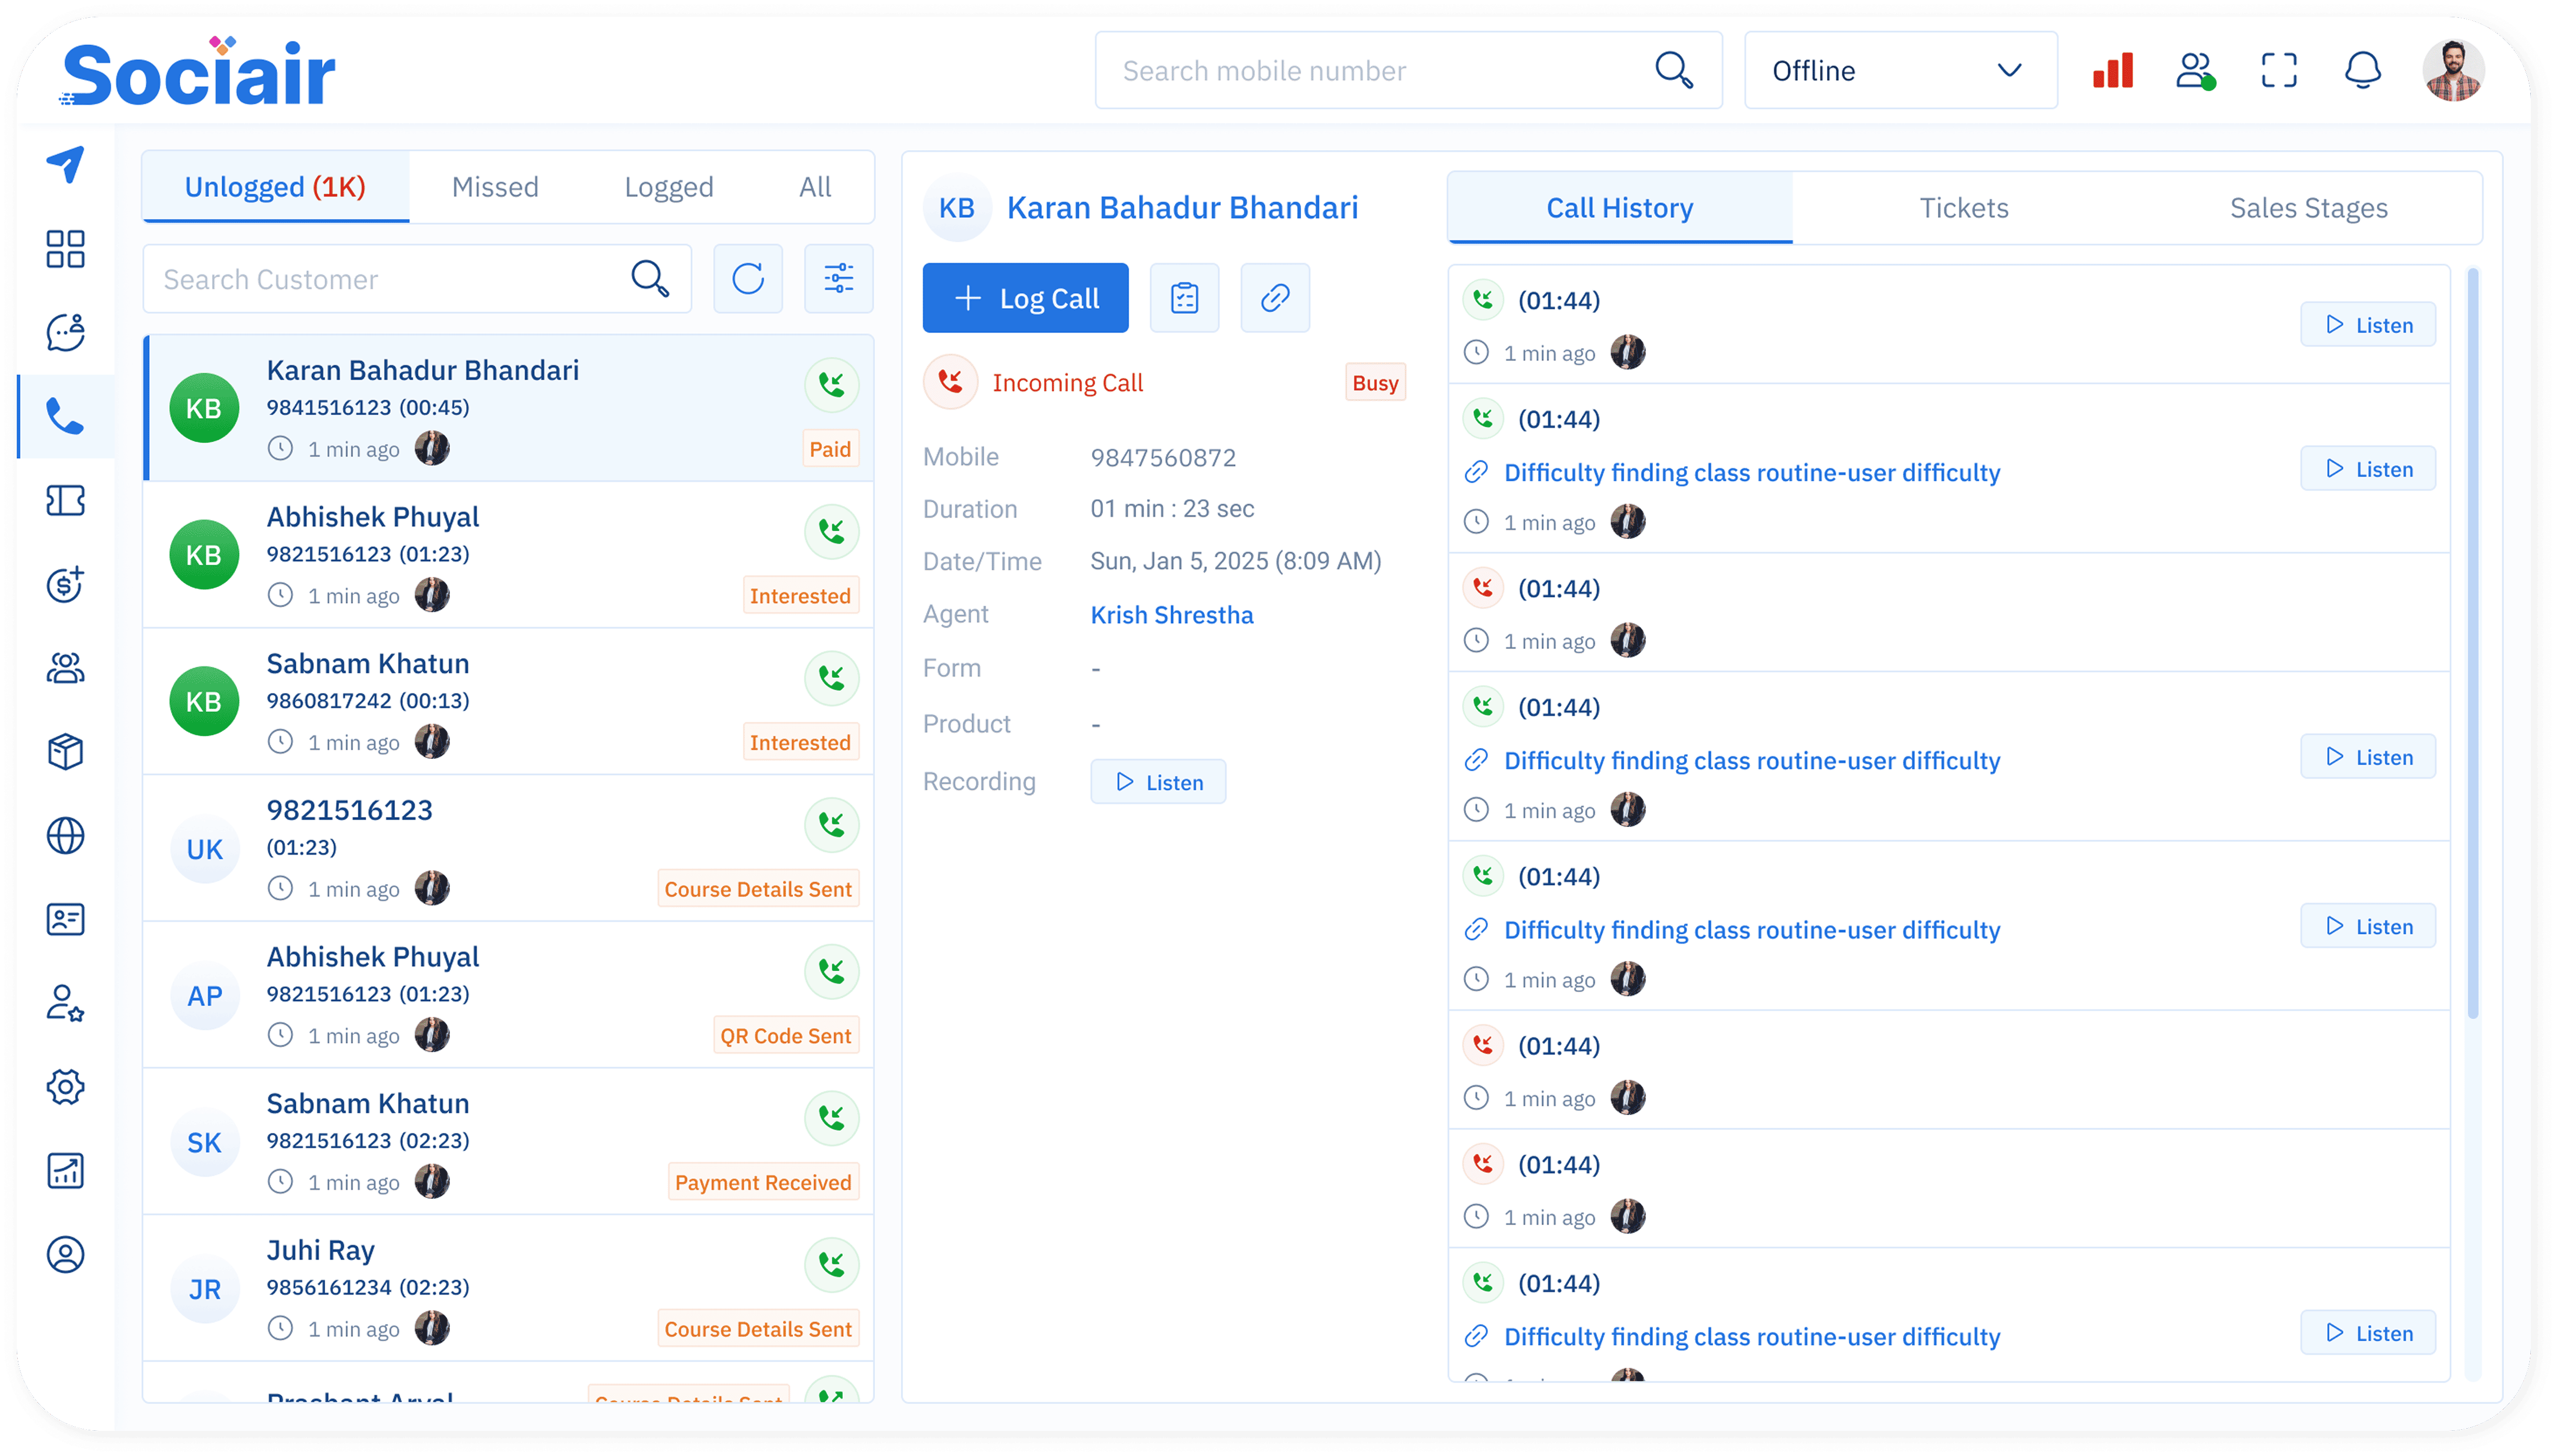
Task: Open the Sales Stages tab
Action: click(x=2308, y=208)
